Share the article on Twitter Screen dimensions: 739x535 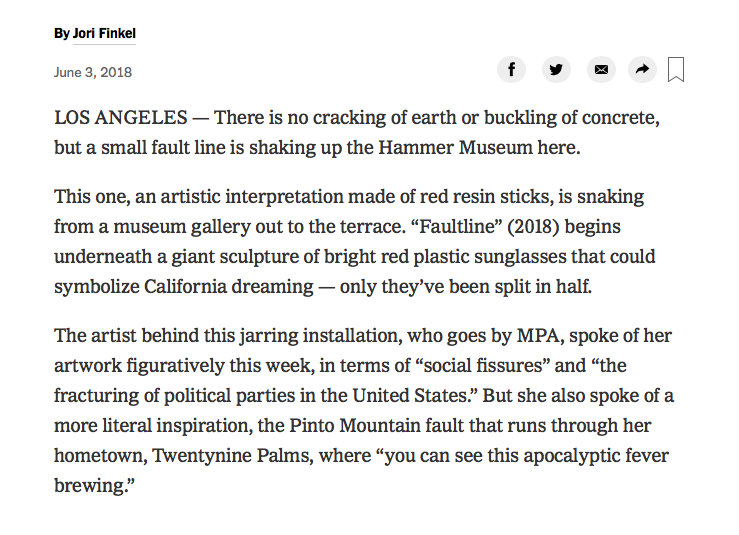coord(556,69)
